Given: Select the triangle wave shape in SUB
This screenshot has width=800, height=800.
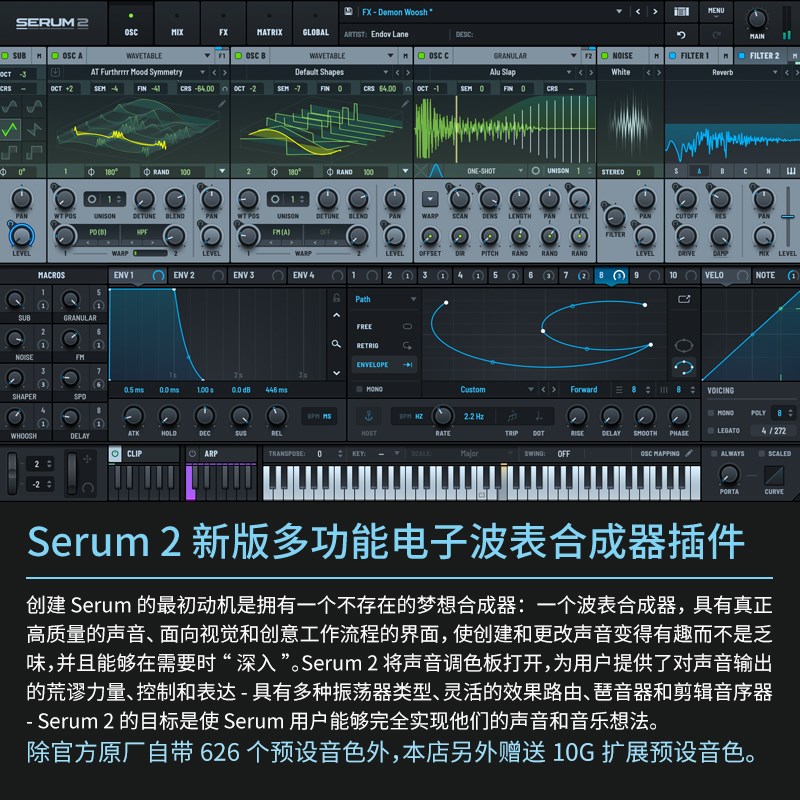Looking at the screenshot, I should 10,130.
